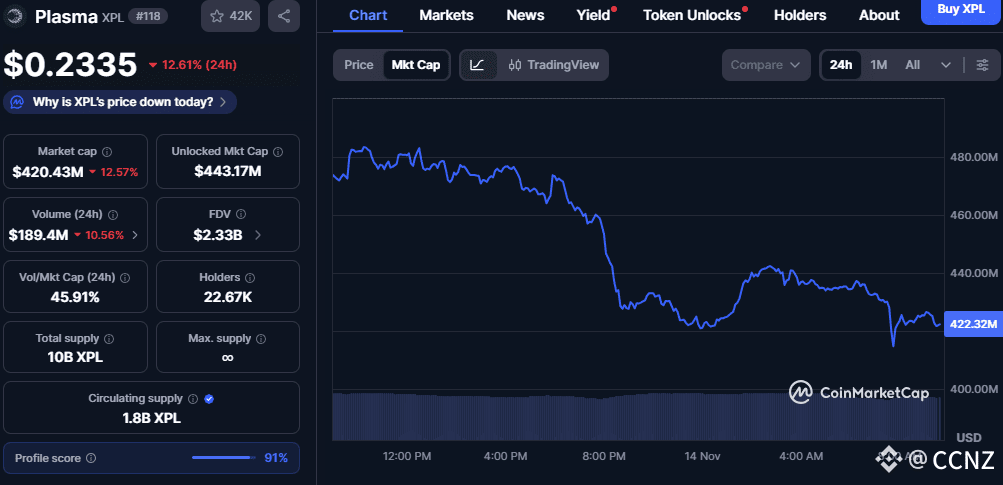Switch to the Token Unlocks tab
Image resolution: width=1003 pixels, height=485 pixels.
(x=692, y=15)
